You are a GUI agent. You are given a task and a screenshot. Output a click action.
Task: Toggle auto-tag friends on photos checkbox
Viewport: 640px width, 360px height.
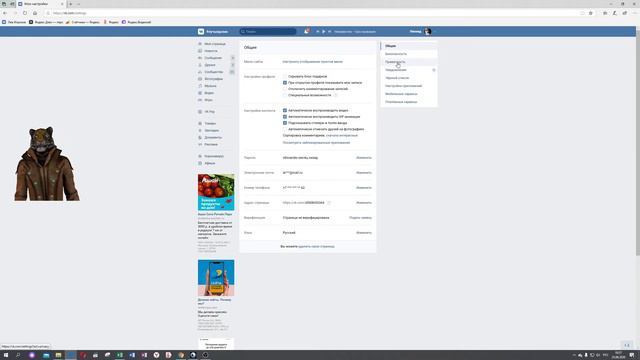[285, 129]
